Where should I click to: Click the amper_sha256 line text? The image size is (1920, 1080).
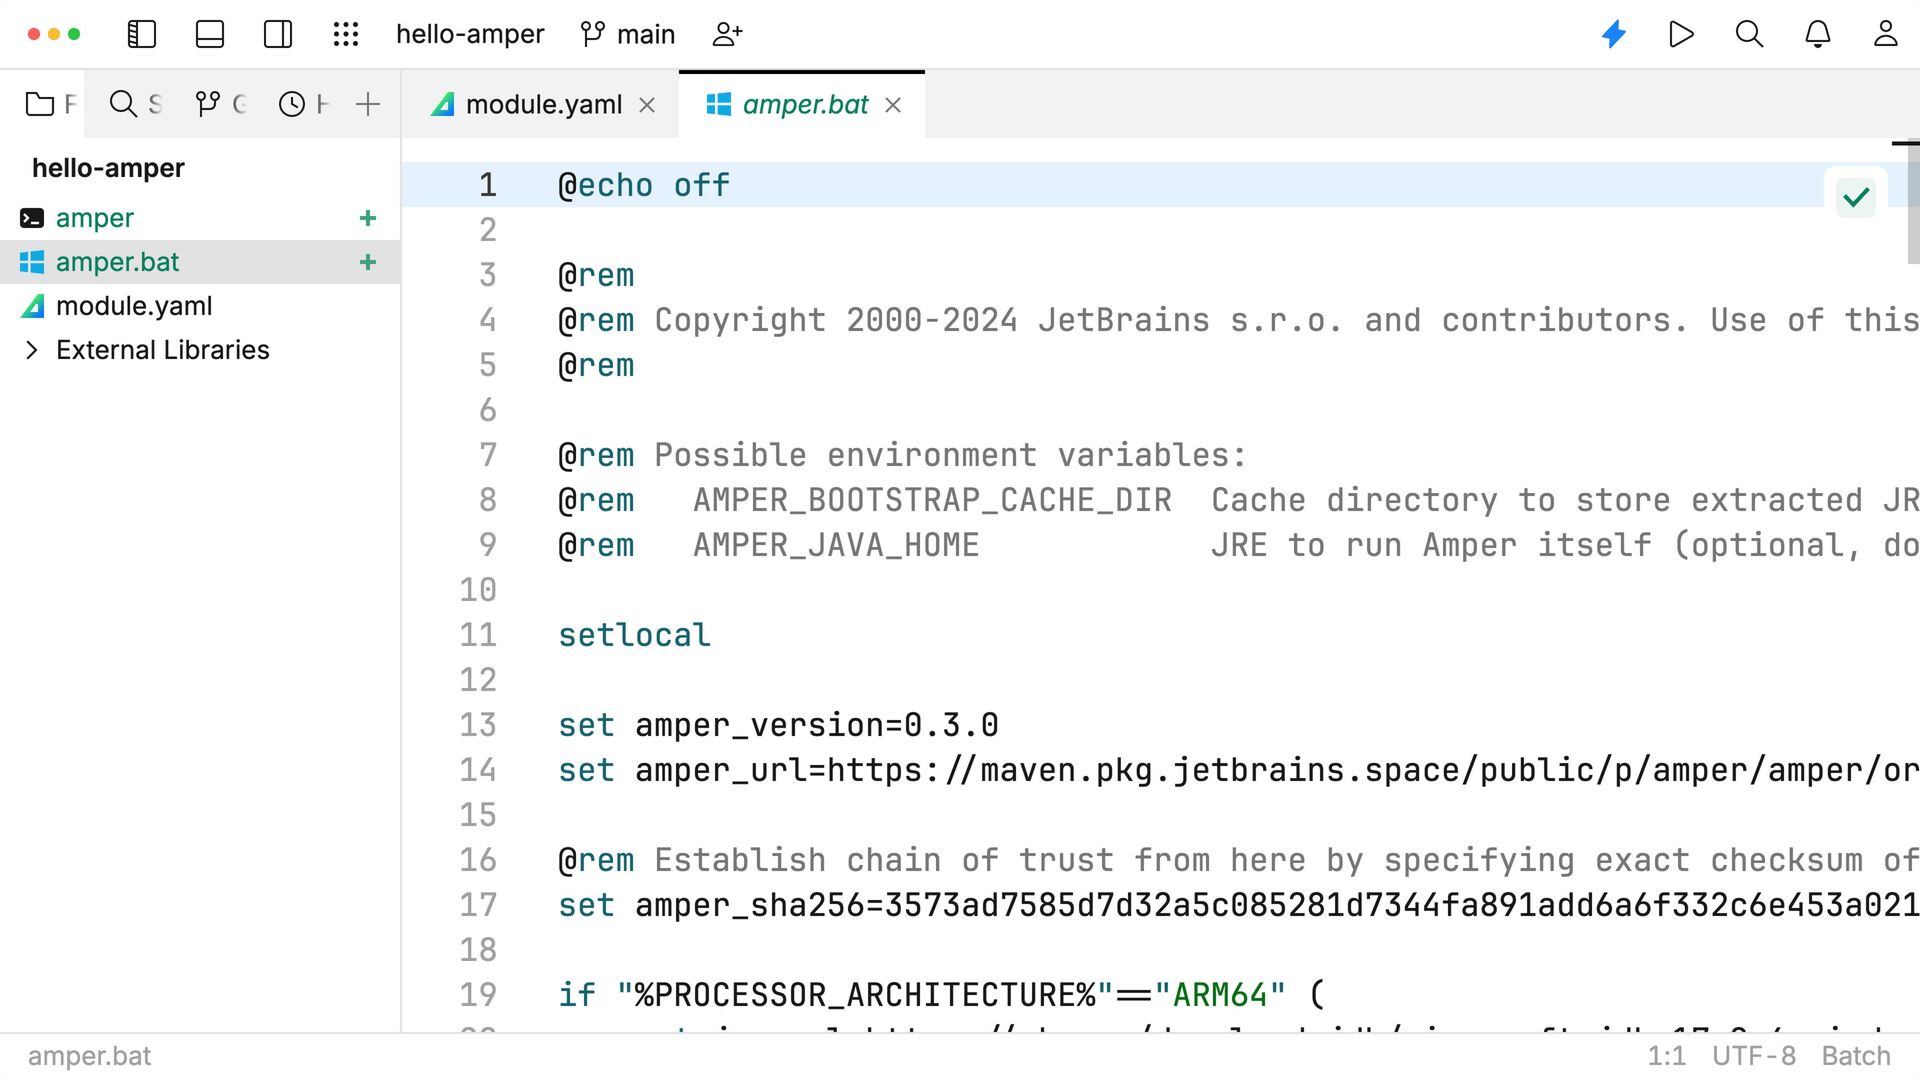click(1238, 905)
